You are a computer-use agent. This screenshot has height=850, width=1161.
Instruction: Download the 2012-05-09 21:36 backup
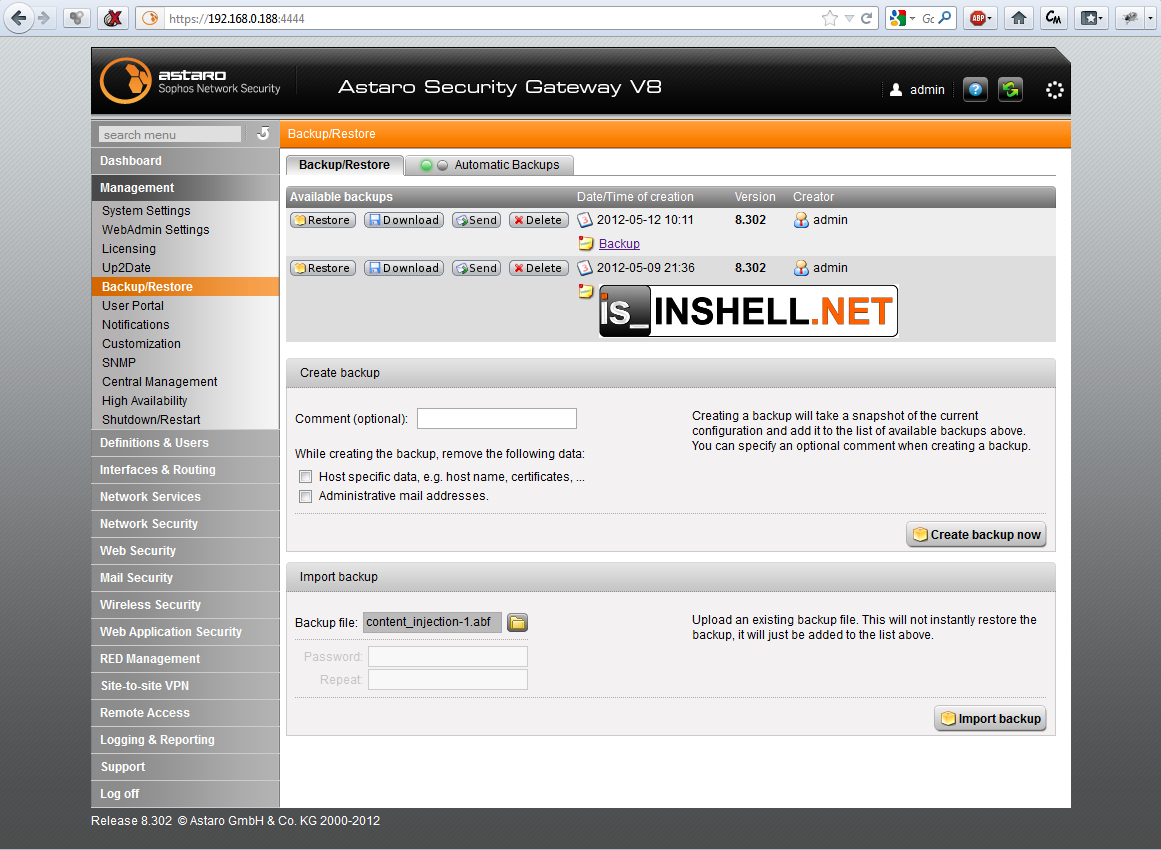(x=404, y=268)
